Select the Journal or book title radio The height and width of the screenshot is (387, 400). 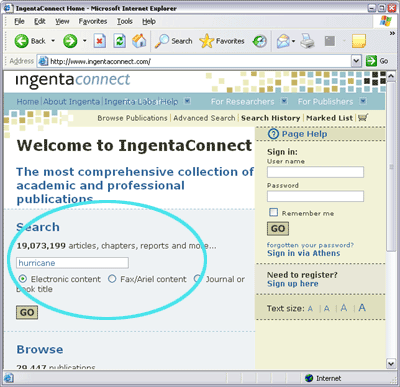click(x=197, y=279)
